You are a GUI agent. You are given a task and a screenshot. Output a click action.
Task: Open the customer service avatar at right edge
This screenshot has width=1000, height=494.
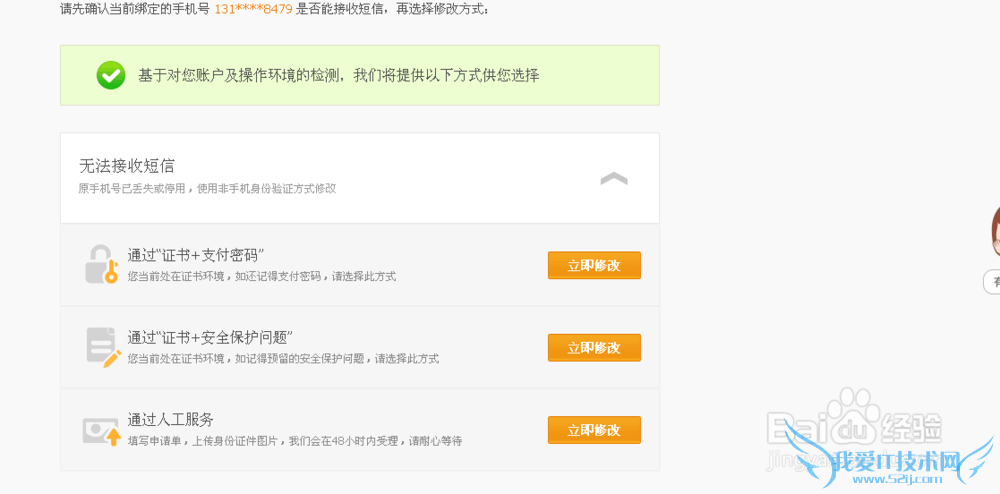994,234
